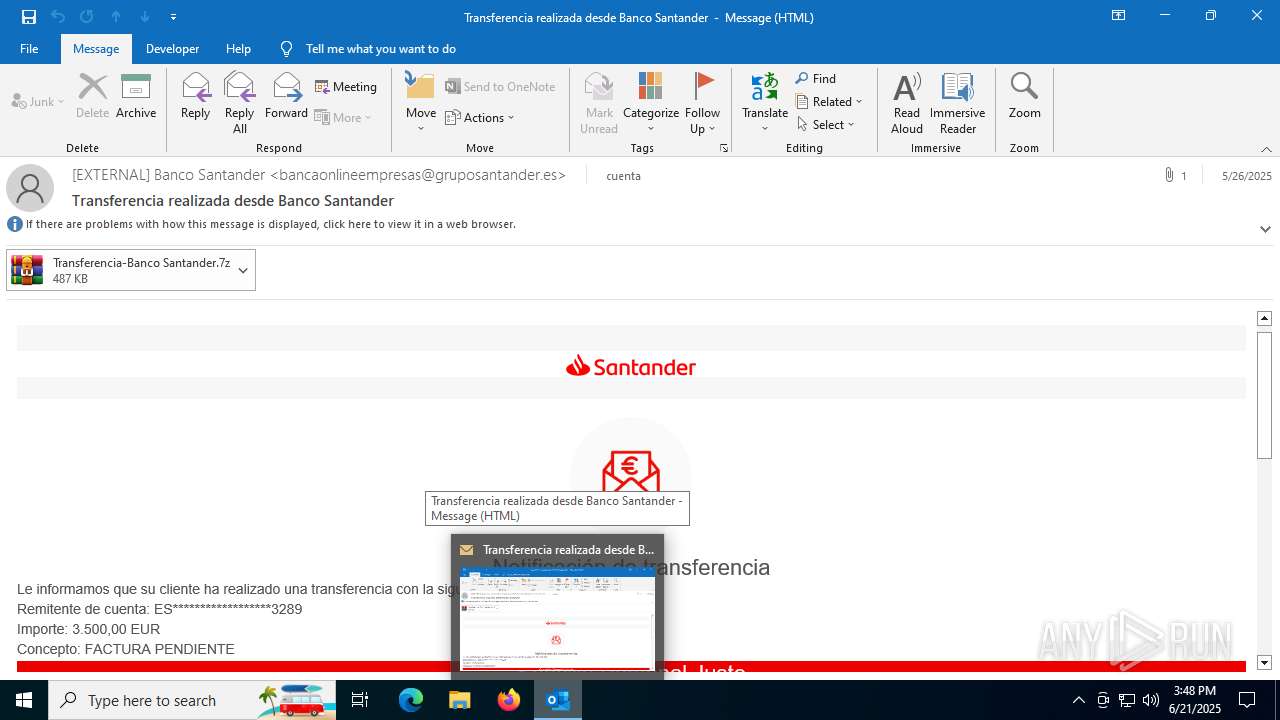Click the Translate icon
The height and width of the screenshot is (720, 1280).
pyautogui.click(x=765, y=88)
